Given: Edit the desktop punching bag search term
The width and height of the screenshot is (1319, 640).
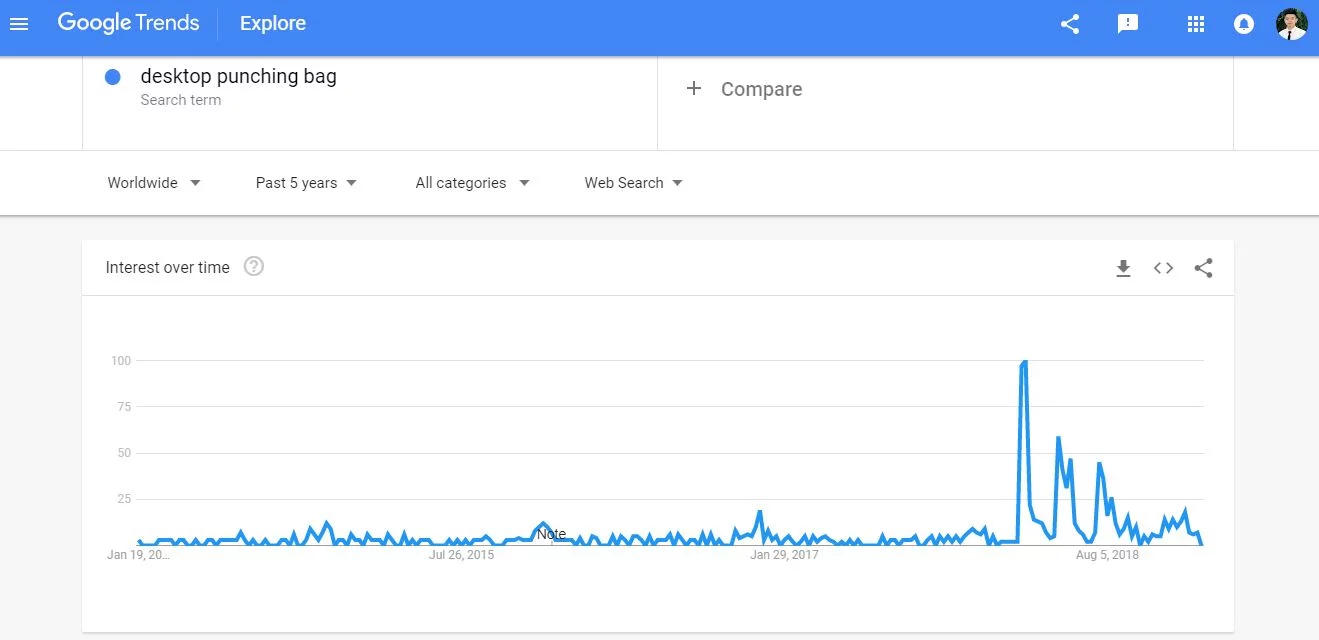Looking at the screenshot, I should pyautogui.click(x=238, y=77).
